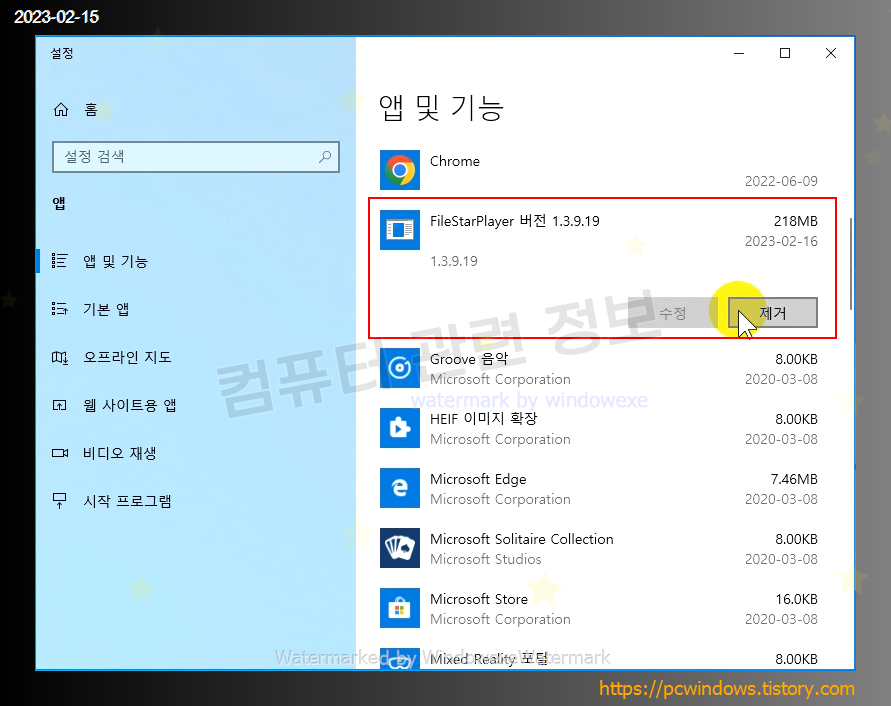The image size is (891, 706).
Task: Click the 시작 프로그램 icon
Action: (60, 501)
